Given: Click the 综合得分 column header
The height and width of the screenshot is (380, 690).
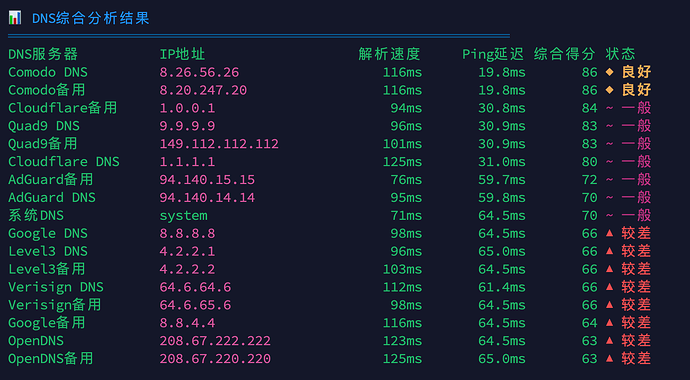Looking at the screenshot, I should [x=565, y=54].
